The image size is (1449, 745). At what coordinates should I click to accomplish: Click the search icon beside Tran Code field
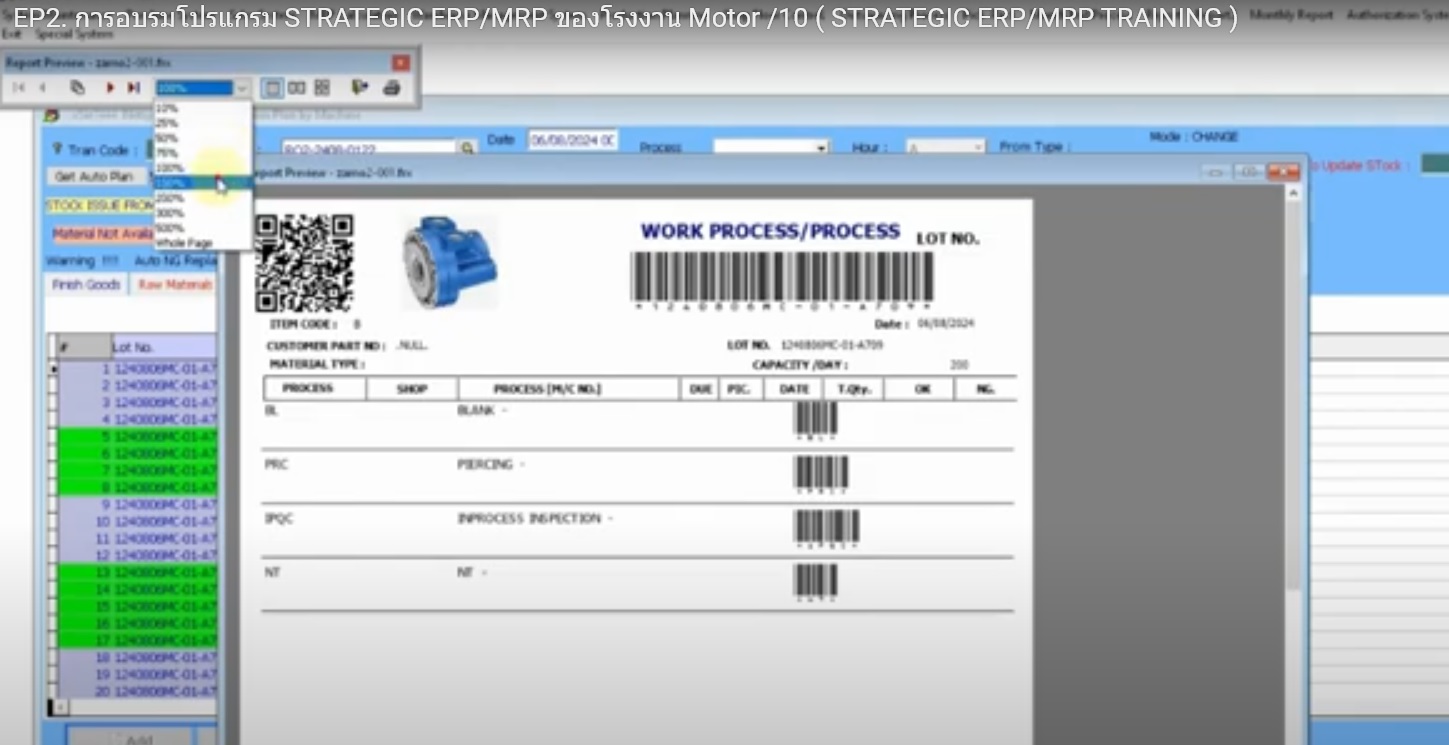coord(467,149)
